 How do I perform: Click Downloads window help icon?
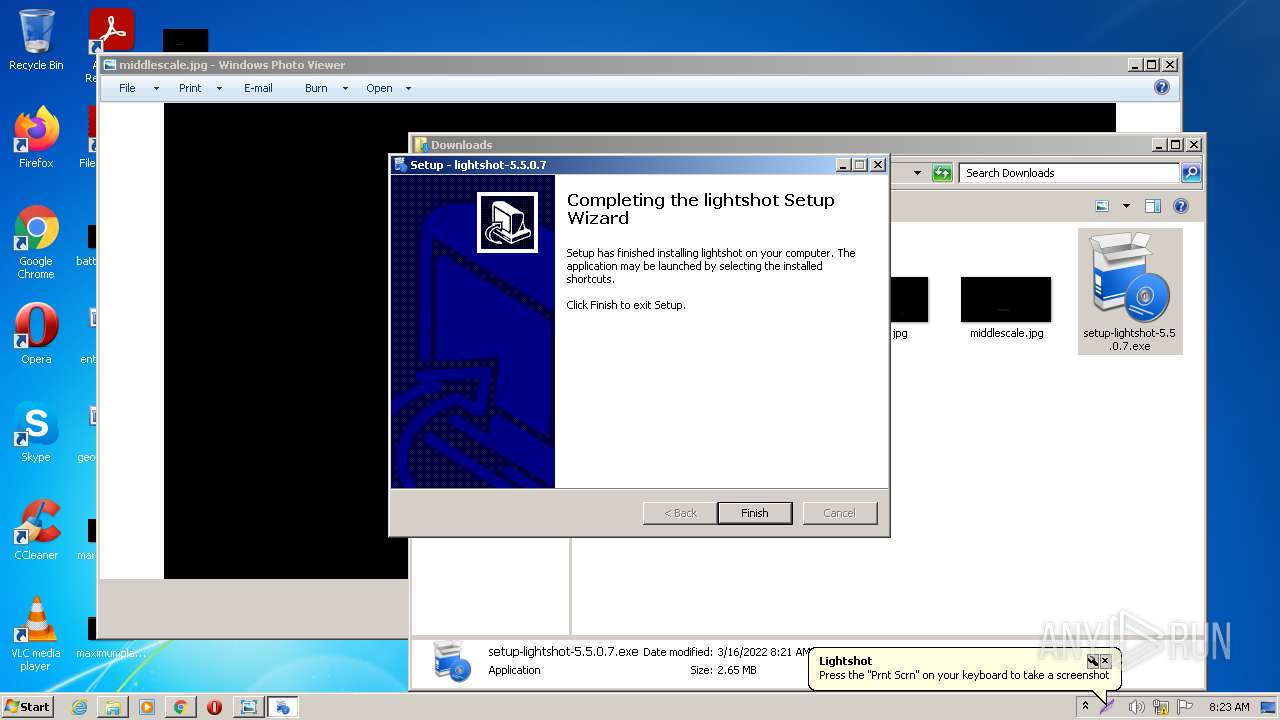click(1181, 206)
